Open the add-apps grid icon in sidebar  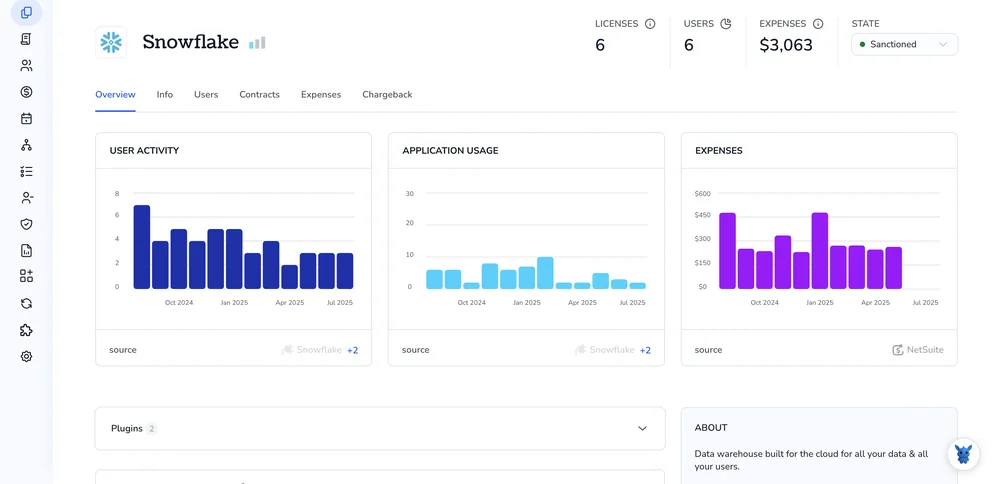point(26,276)
